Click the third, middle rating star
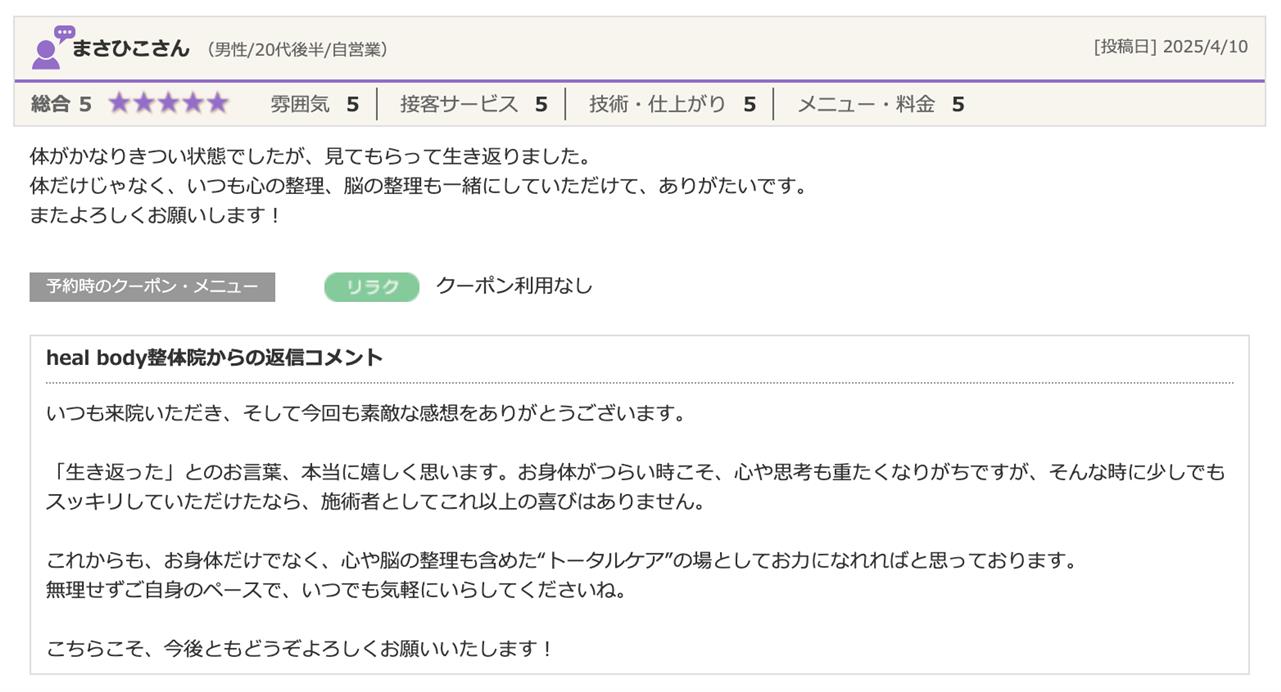The height and width of the screenshot is (692, 1281). tap(168, 103)
